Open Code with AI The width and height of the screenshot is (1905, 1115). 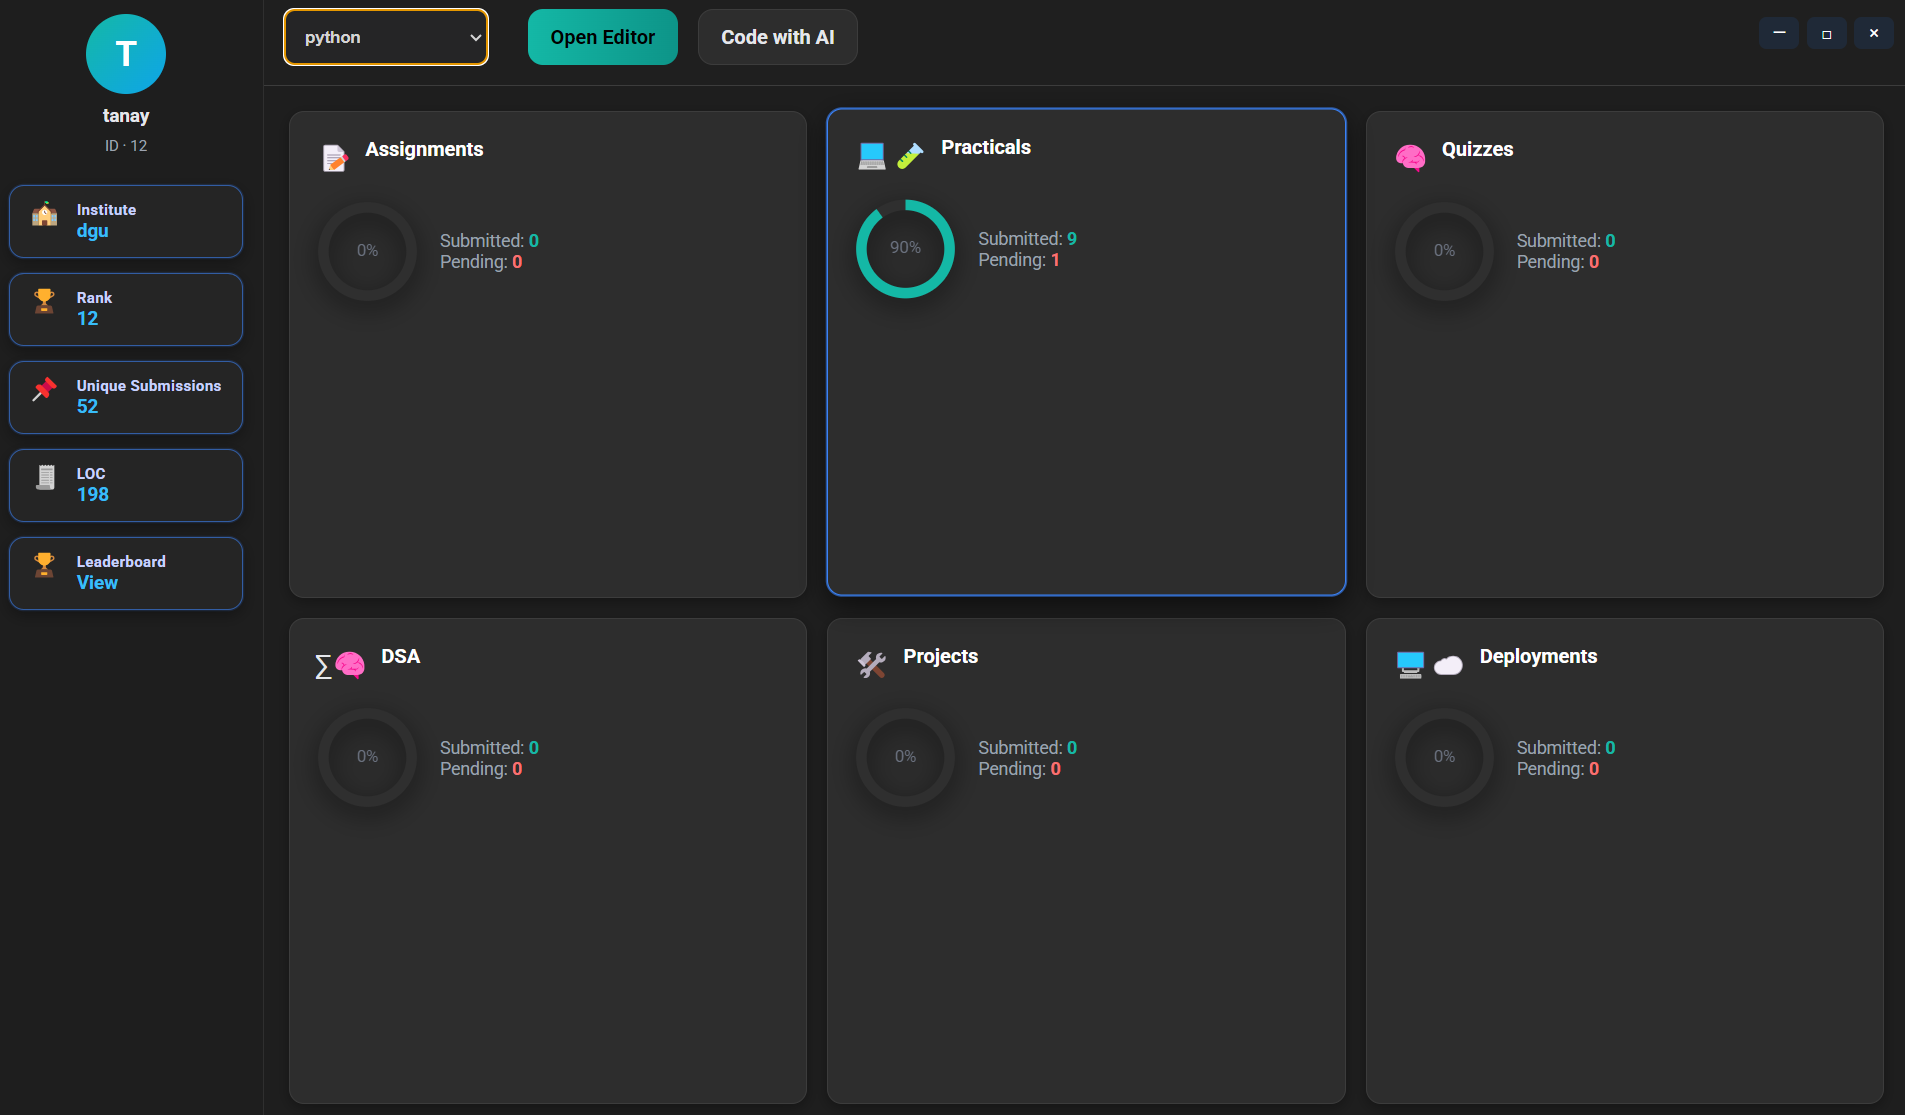pos(777,37)
